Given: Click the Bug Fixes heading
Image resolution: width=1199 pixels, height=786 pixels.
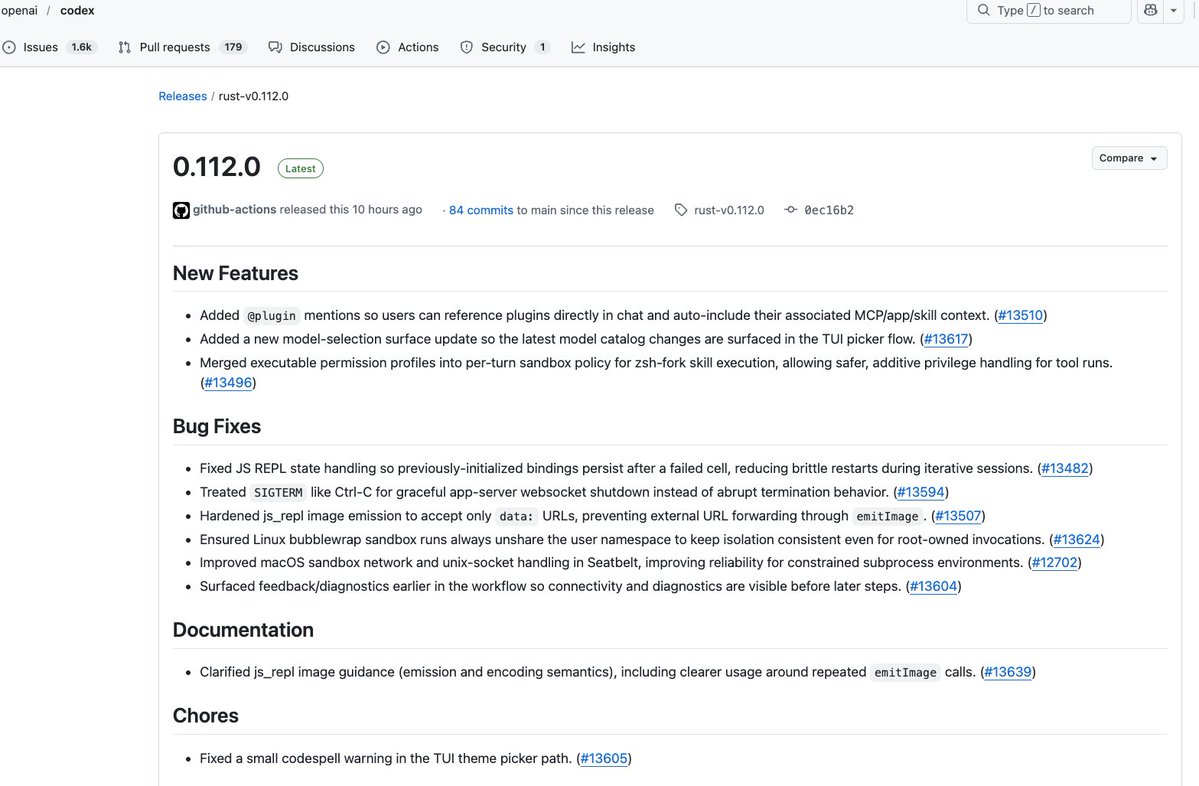Looking at the screenshot, I should tap(217, 426).
